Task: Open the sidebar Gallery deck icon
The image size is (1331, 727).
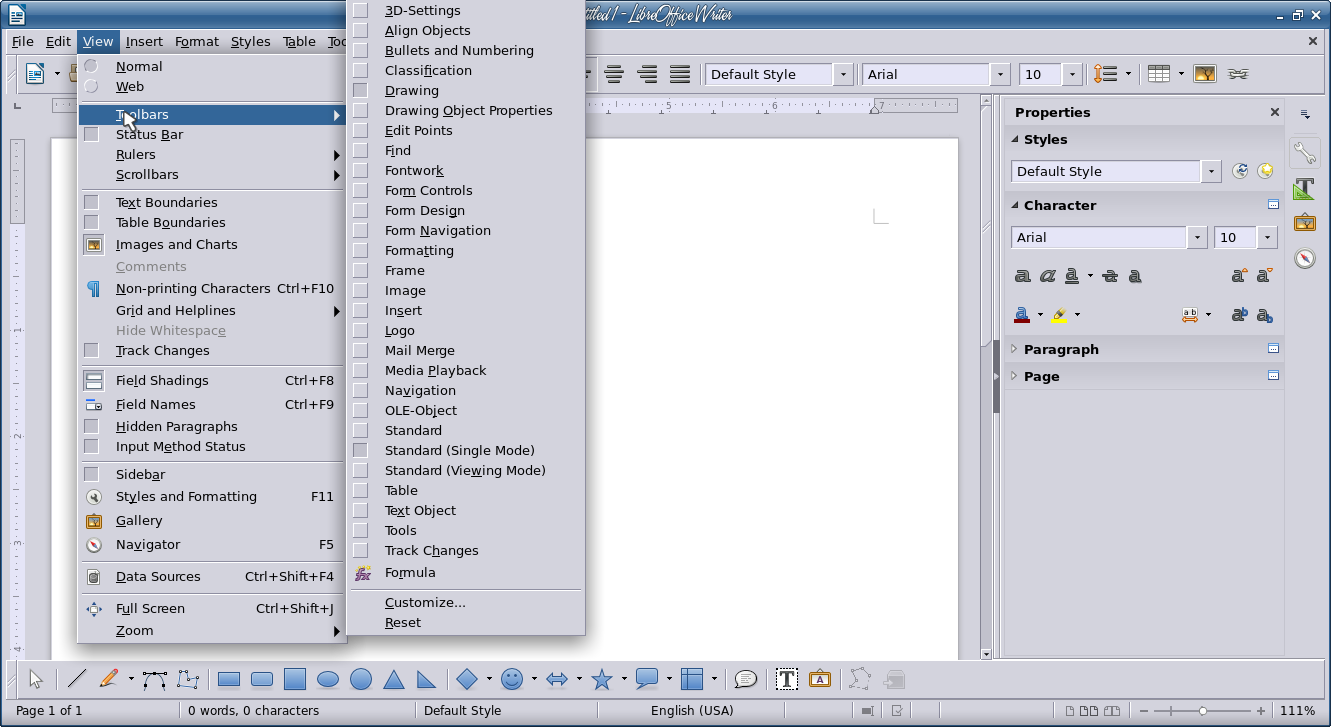Action: click(x=1305, y=223)
